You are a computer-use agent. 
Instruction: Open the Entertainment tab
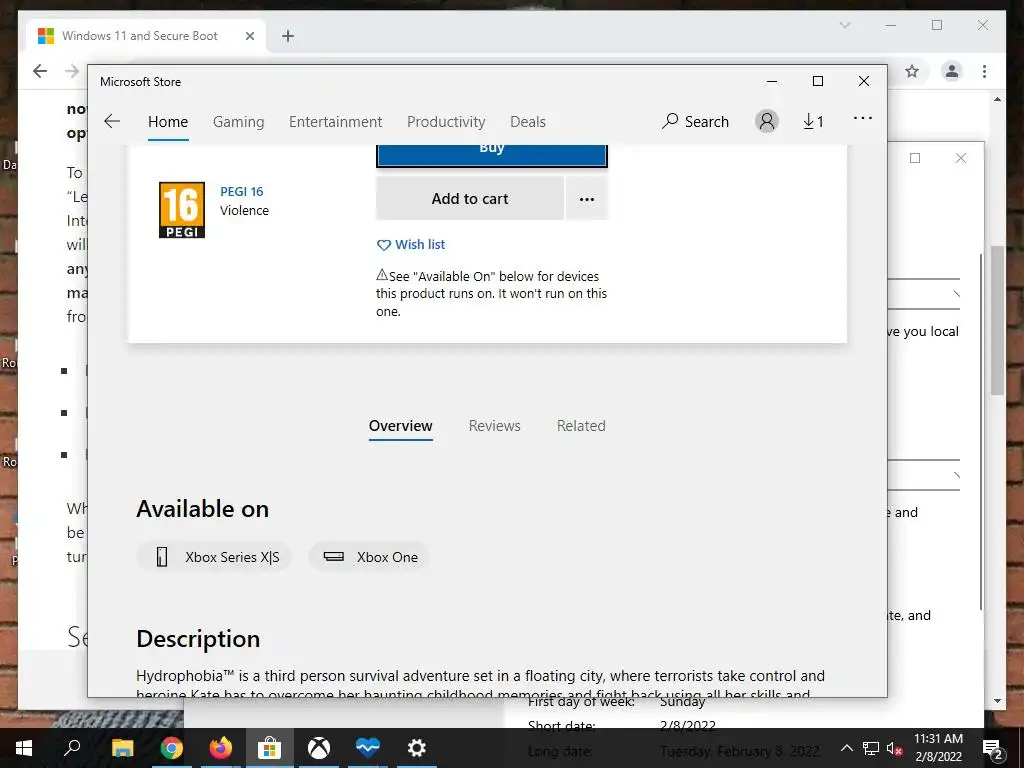[x=336, y=122]
